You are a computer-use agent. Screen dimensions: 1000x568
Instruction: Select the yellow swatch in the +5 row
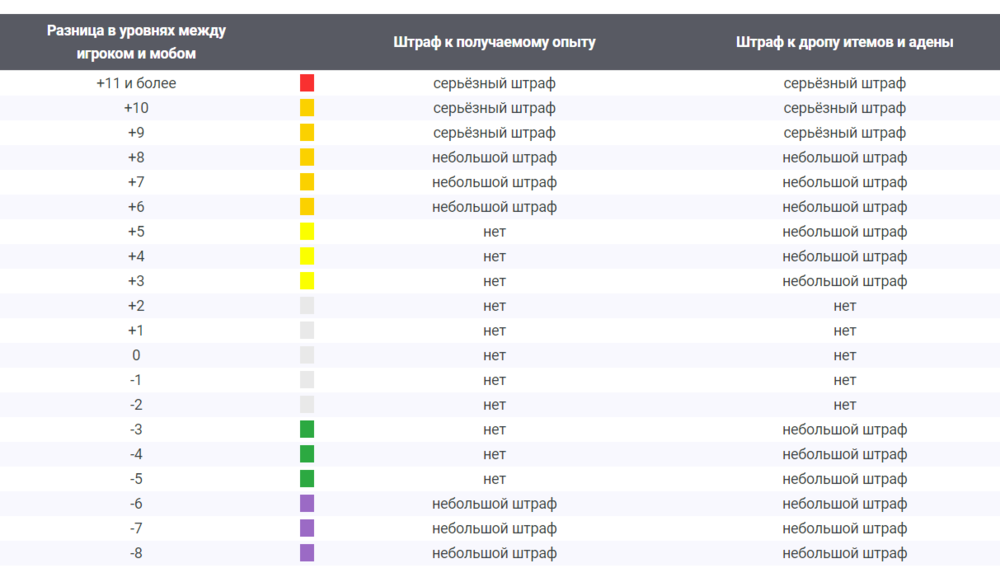[307, 232]
